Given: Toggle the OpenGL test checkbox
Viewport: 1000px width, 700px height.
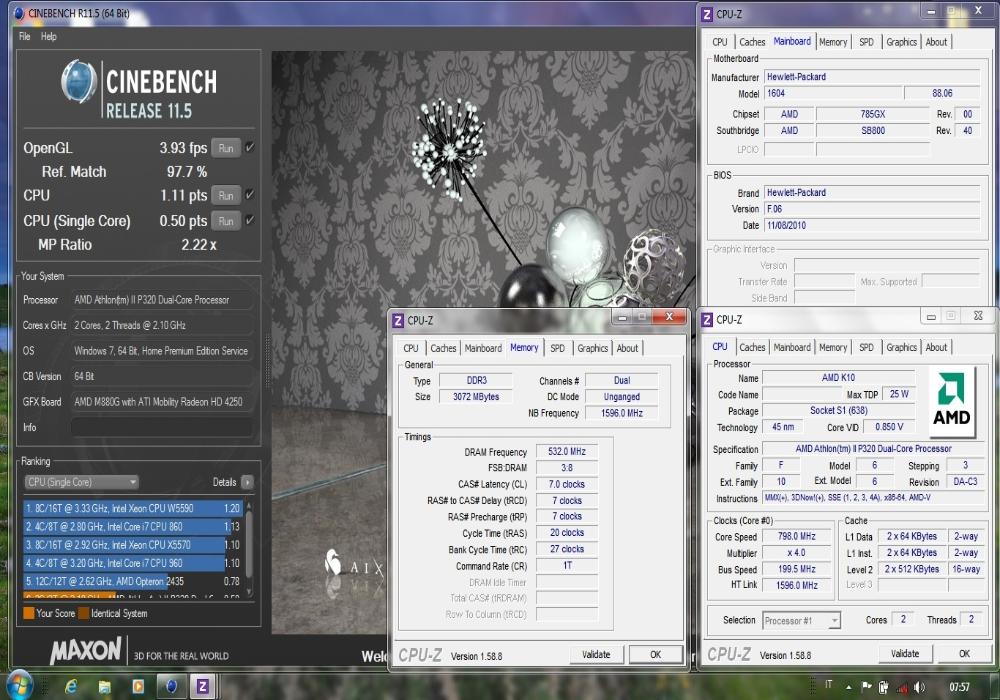Looking at the screenshot, I should (x=250, y=147).
